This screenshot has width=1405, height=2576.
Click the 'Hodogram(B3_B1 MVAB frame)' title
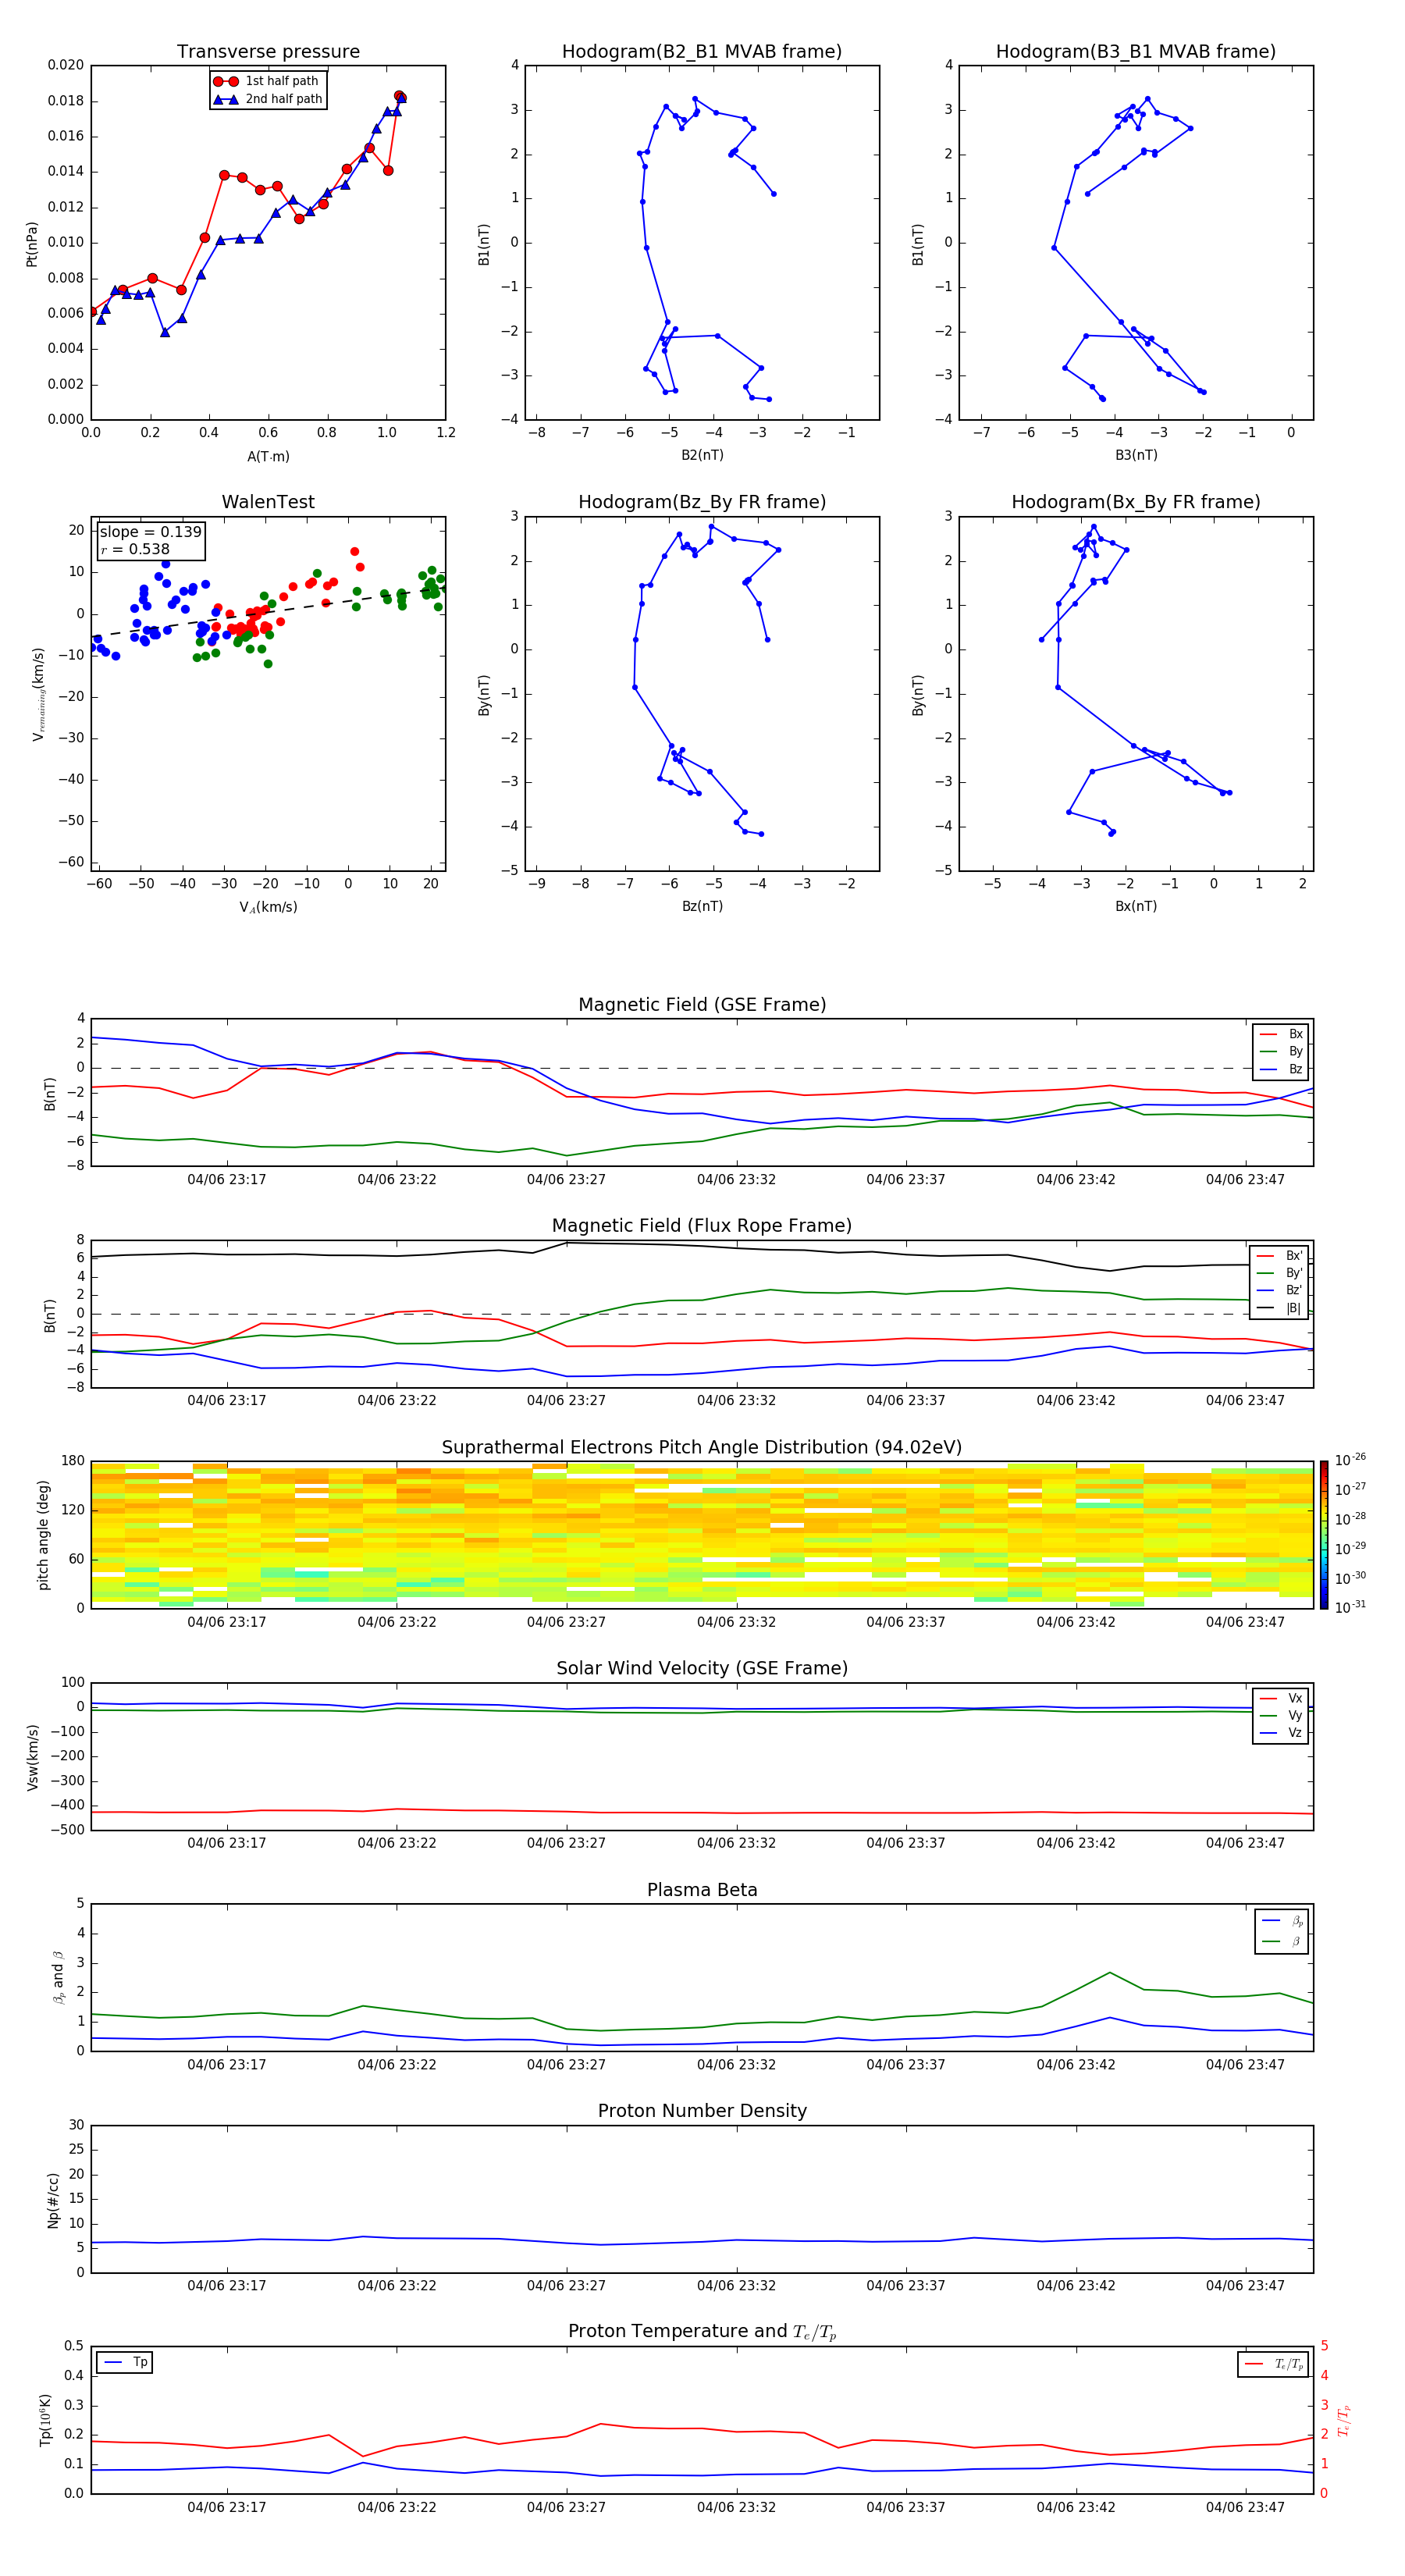1136,52
